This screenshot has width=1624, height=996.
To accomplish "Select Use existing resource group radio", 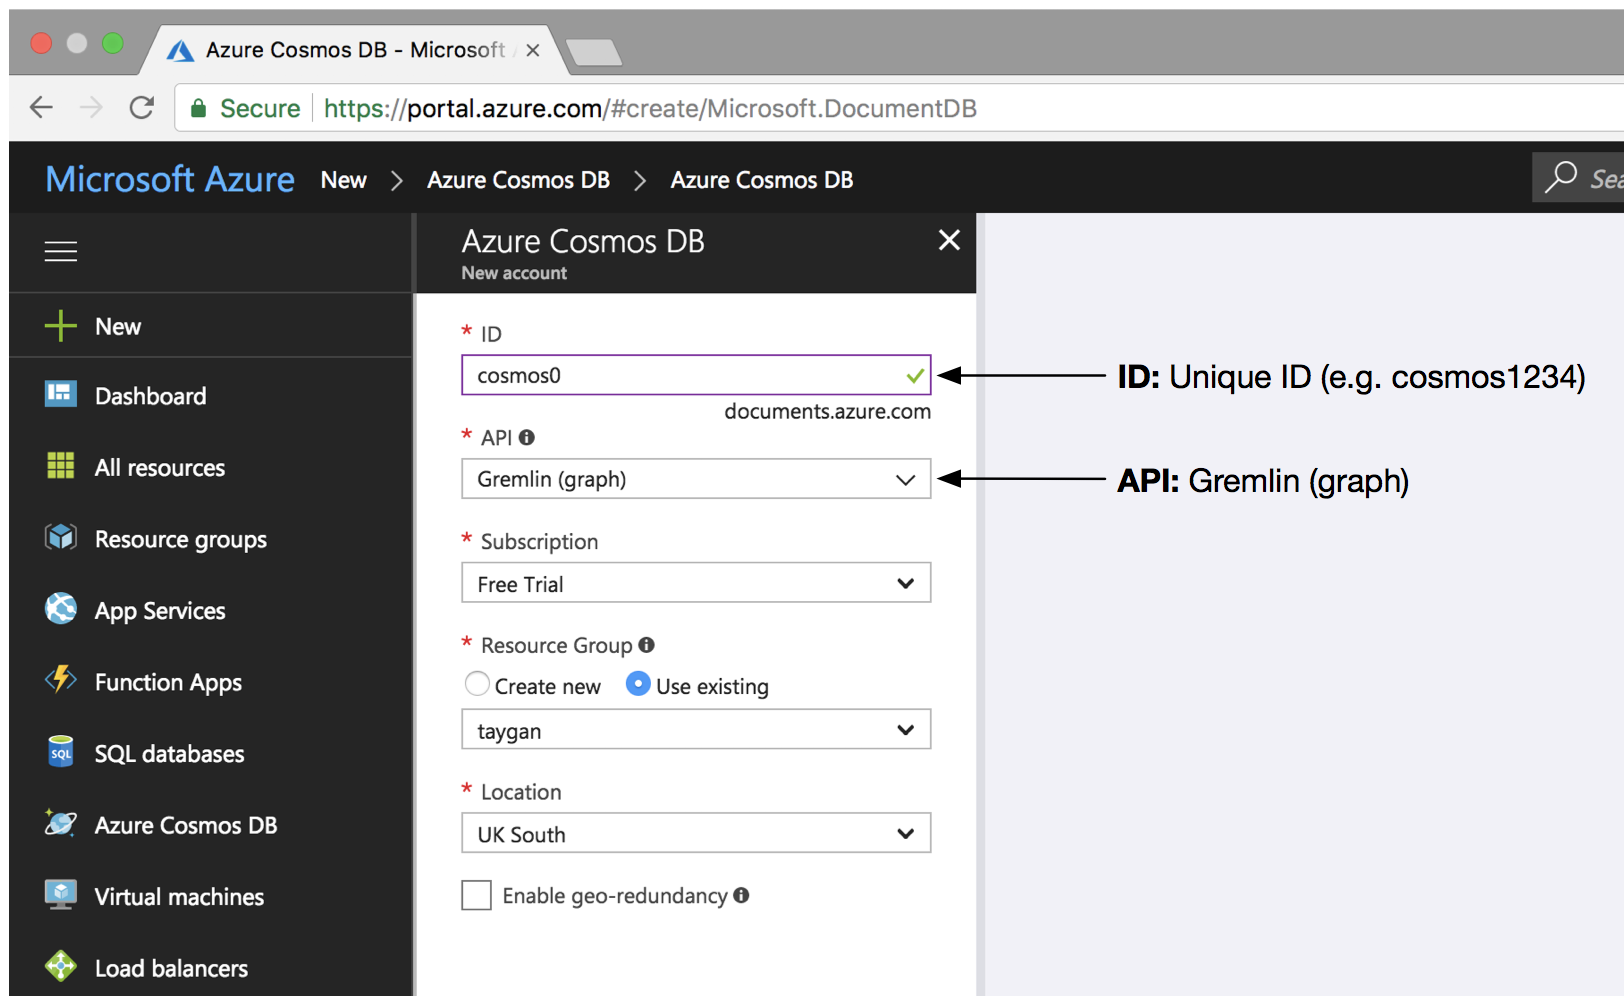I will [638, 684].
